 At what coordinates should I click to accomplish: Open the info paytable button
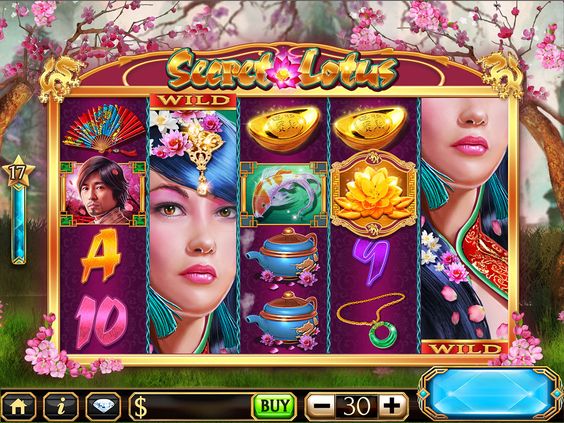coord(61,406)
